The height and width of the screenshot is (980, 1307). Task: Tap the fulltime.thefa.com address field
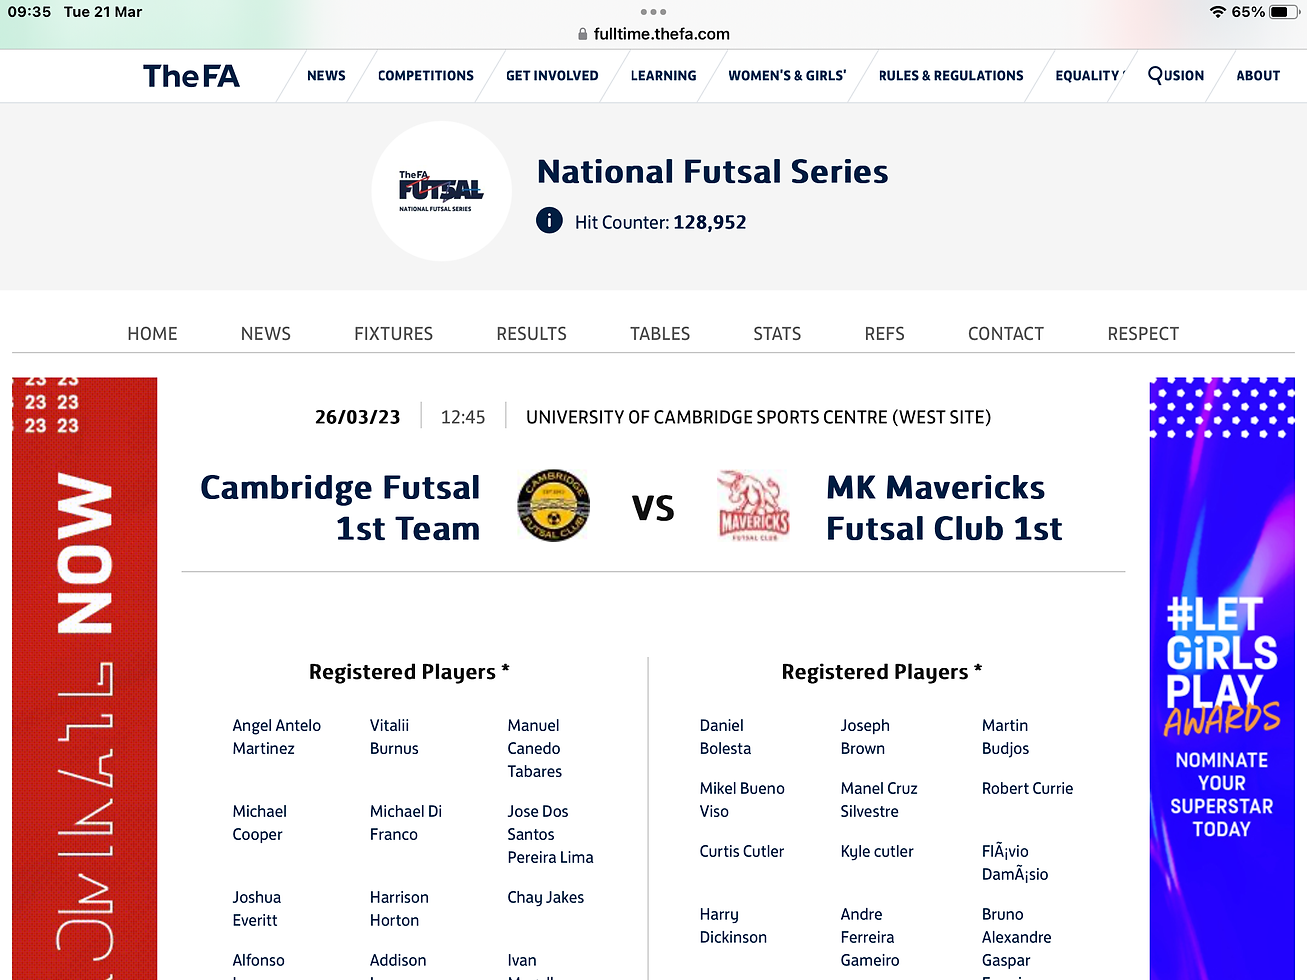pos(661,34)
